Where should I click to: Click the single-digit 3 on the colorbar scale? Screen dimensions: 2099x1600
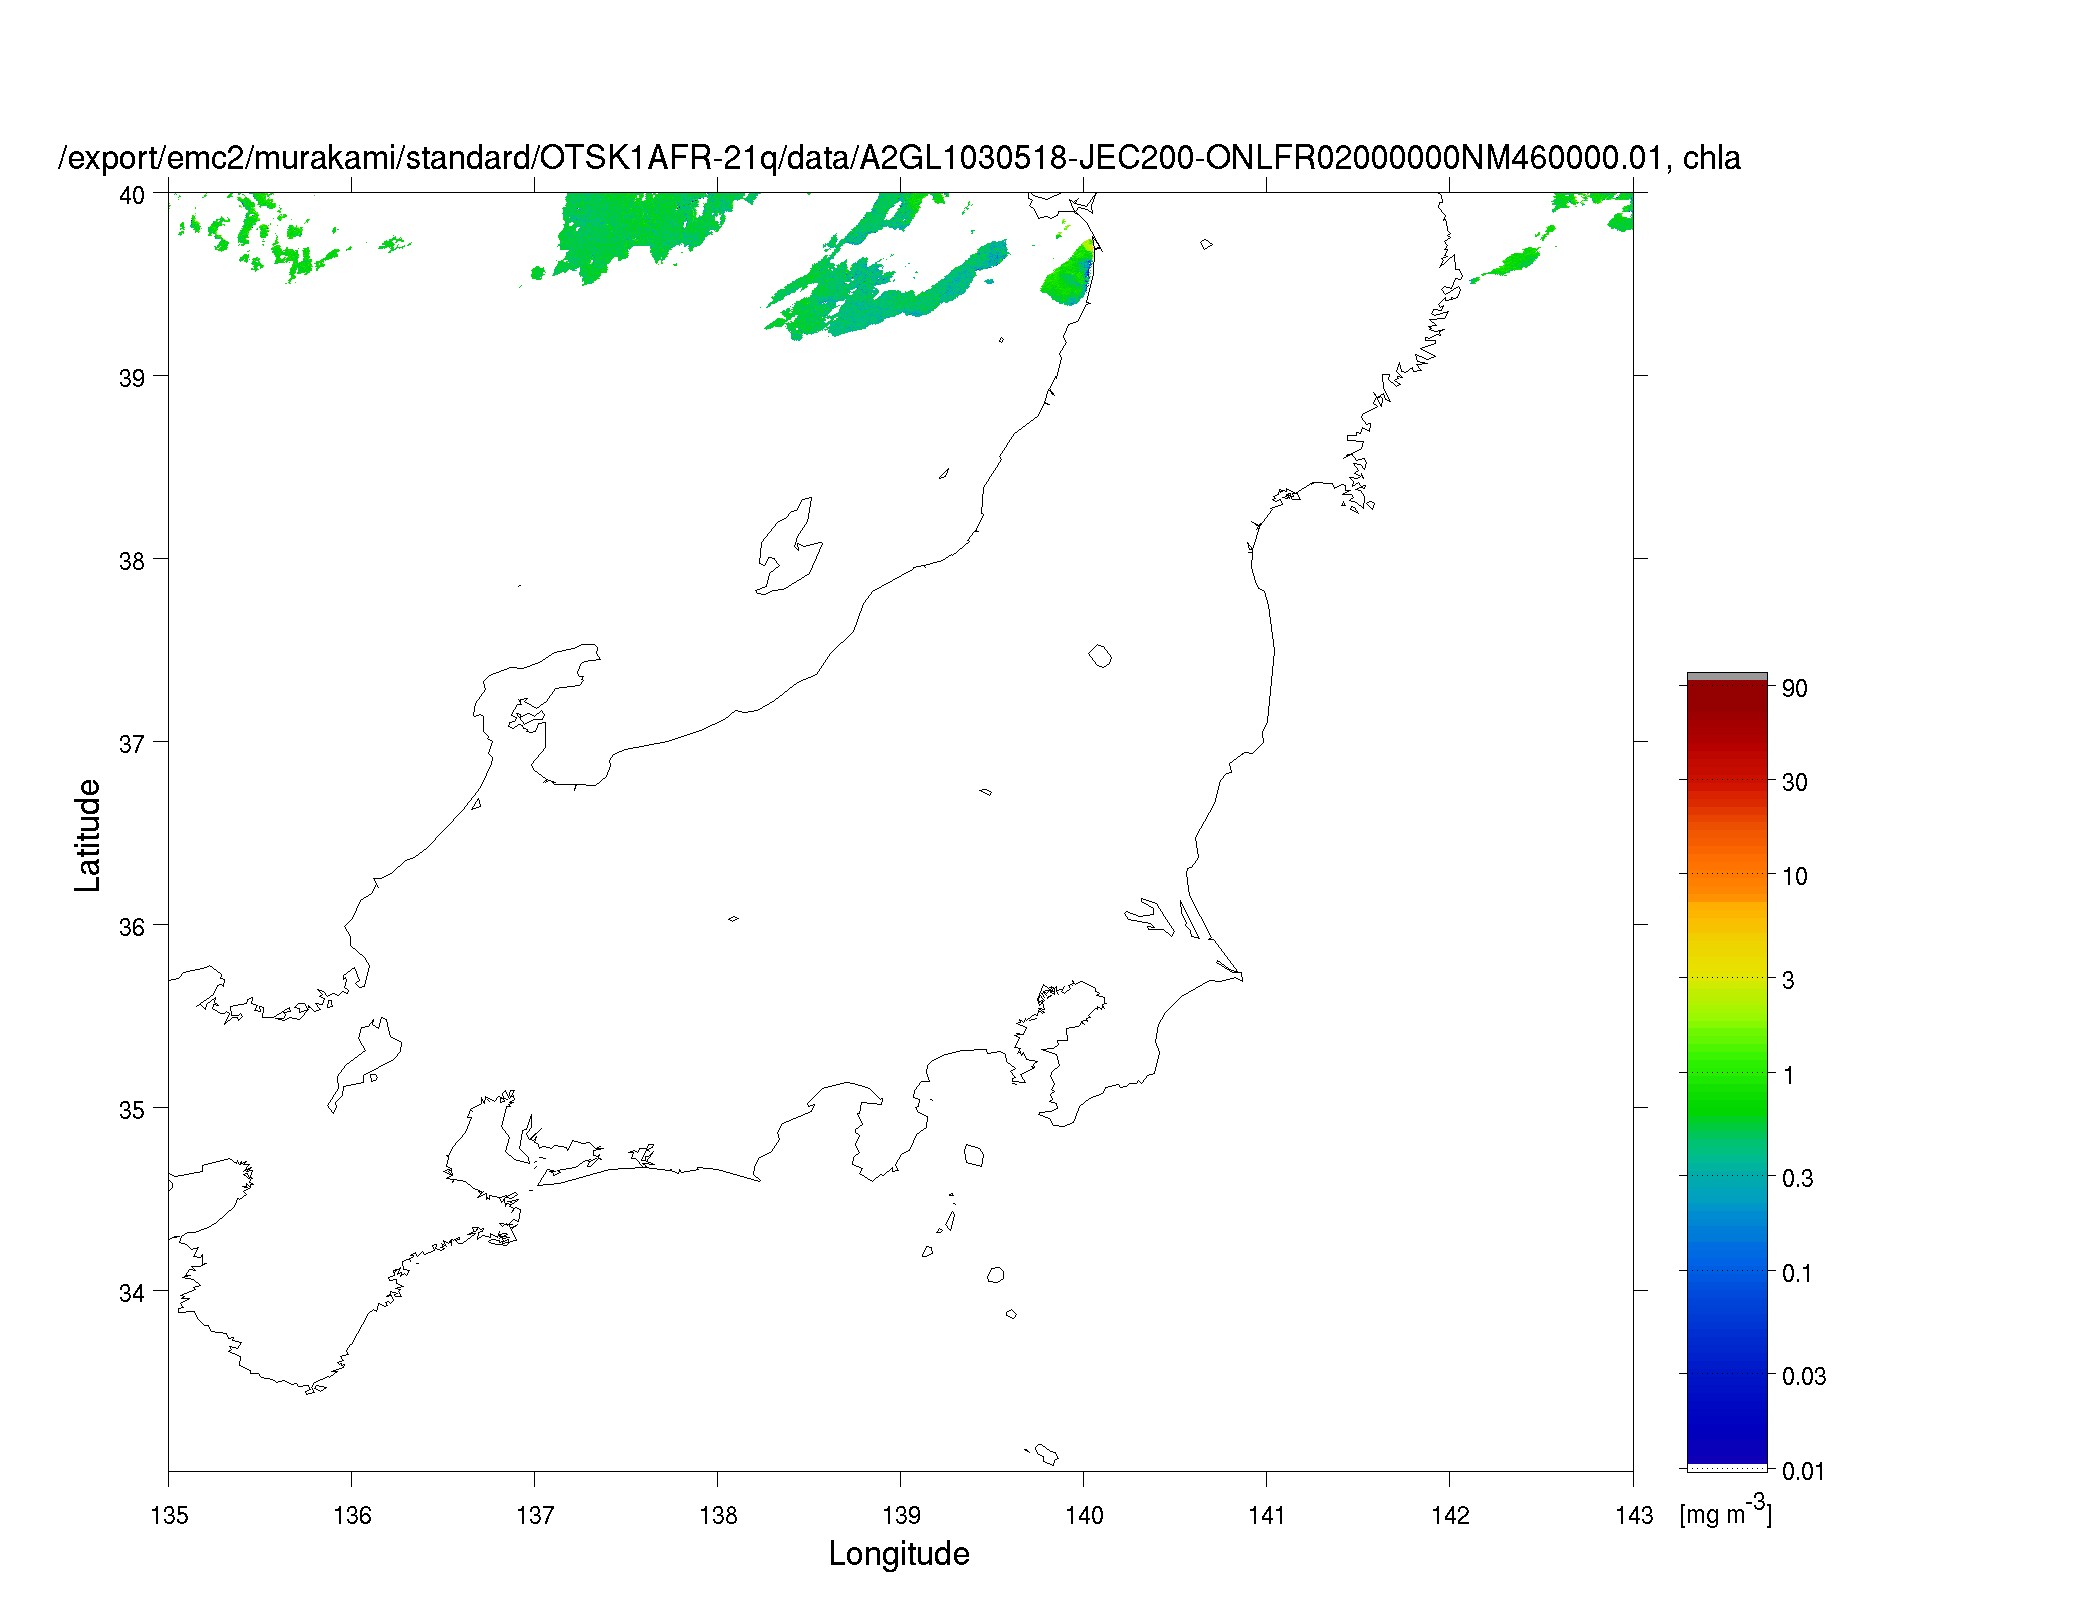point(1788,980)
